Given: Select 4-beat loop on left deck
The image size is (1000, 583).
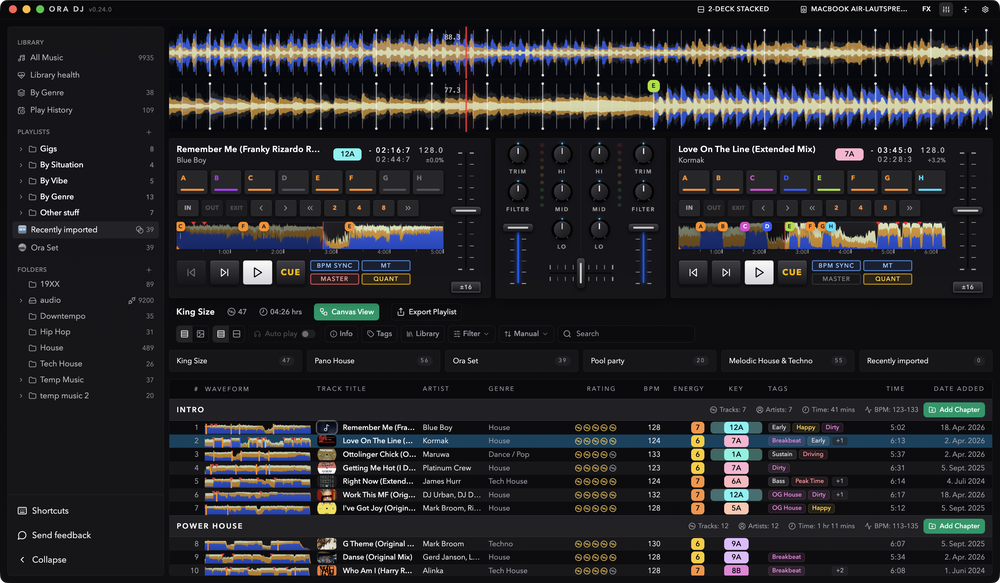Looking at the screenshot, I should pos(359,208).
